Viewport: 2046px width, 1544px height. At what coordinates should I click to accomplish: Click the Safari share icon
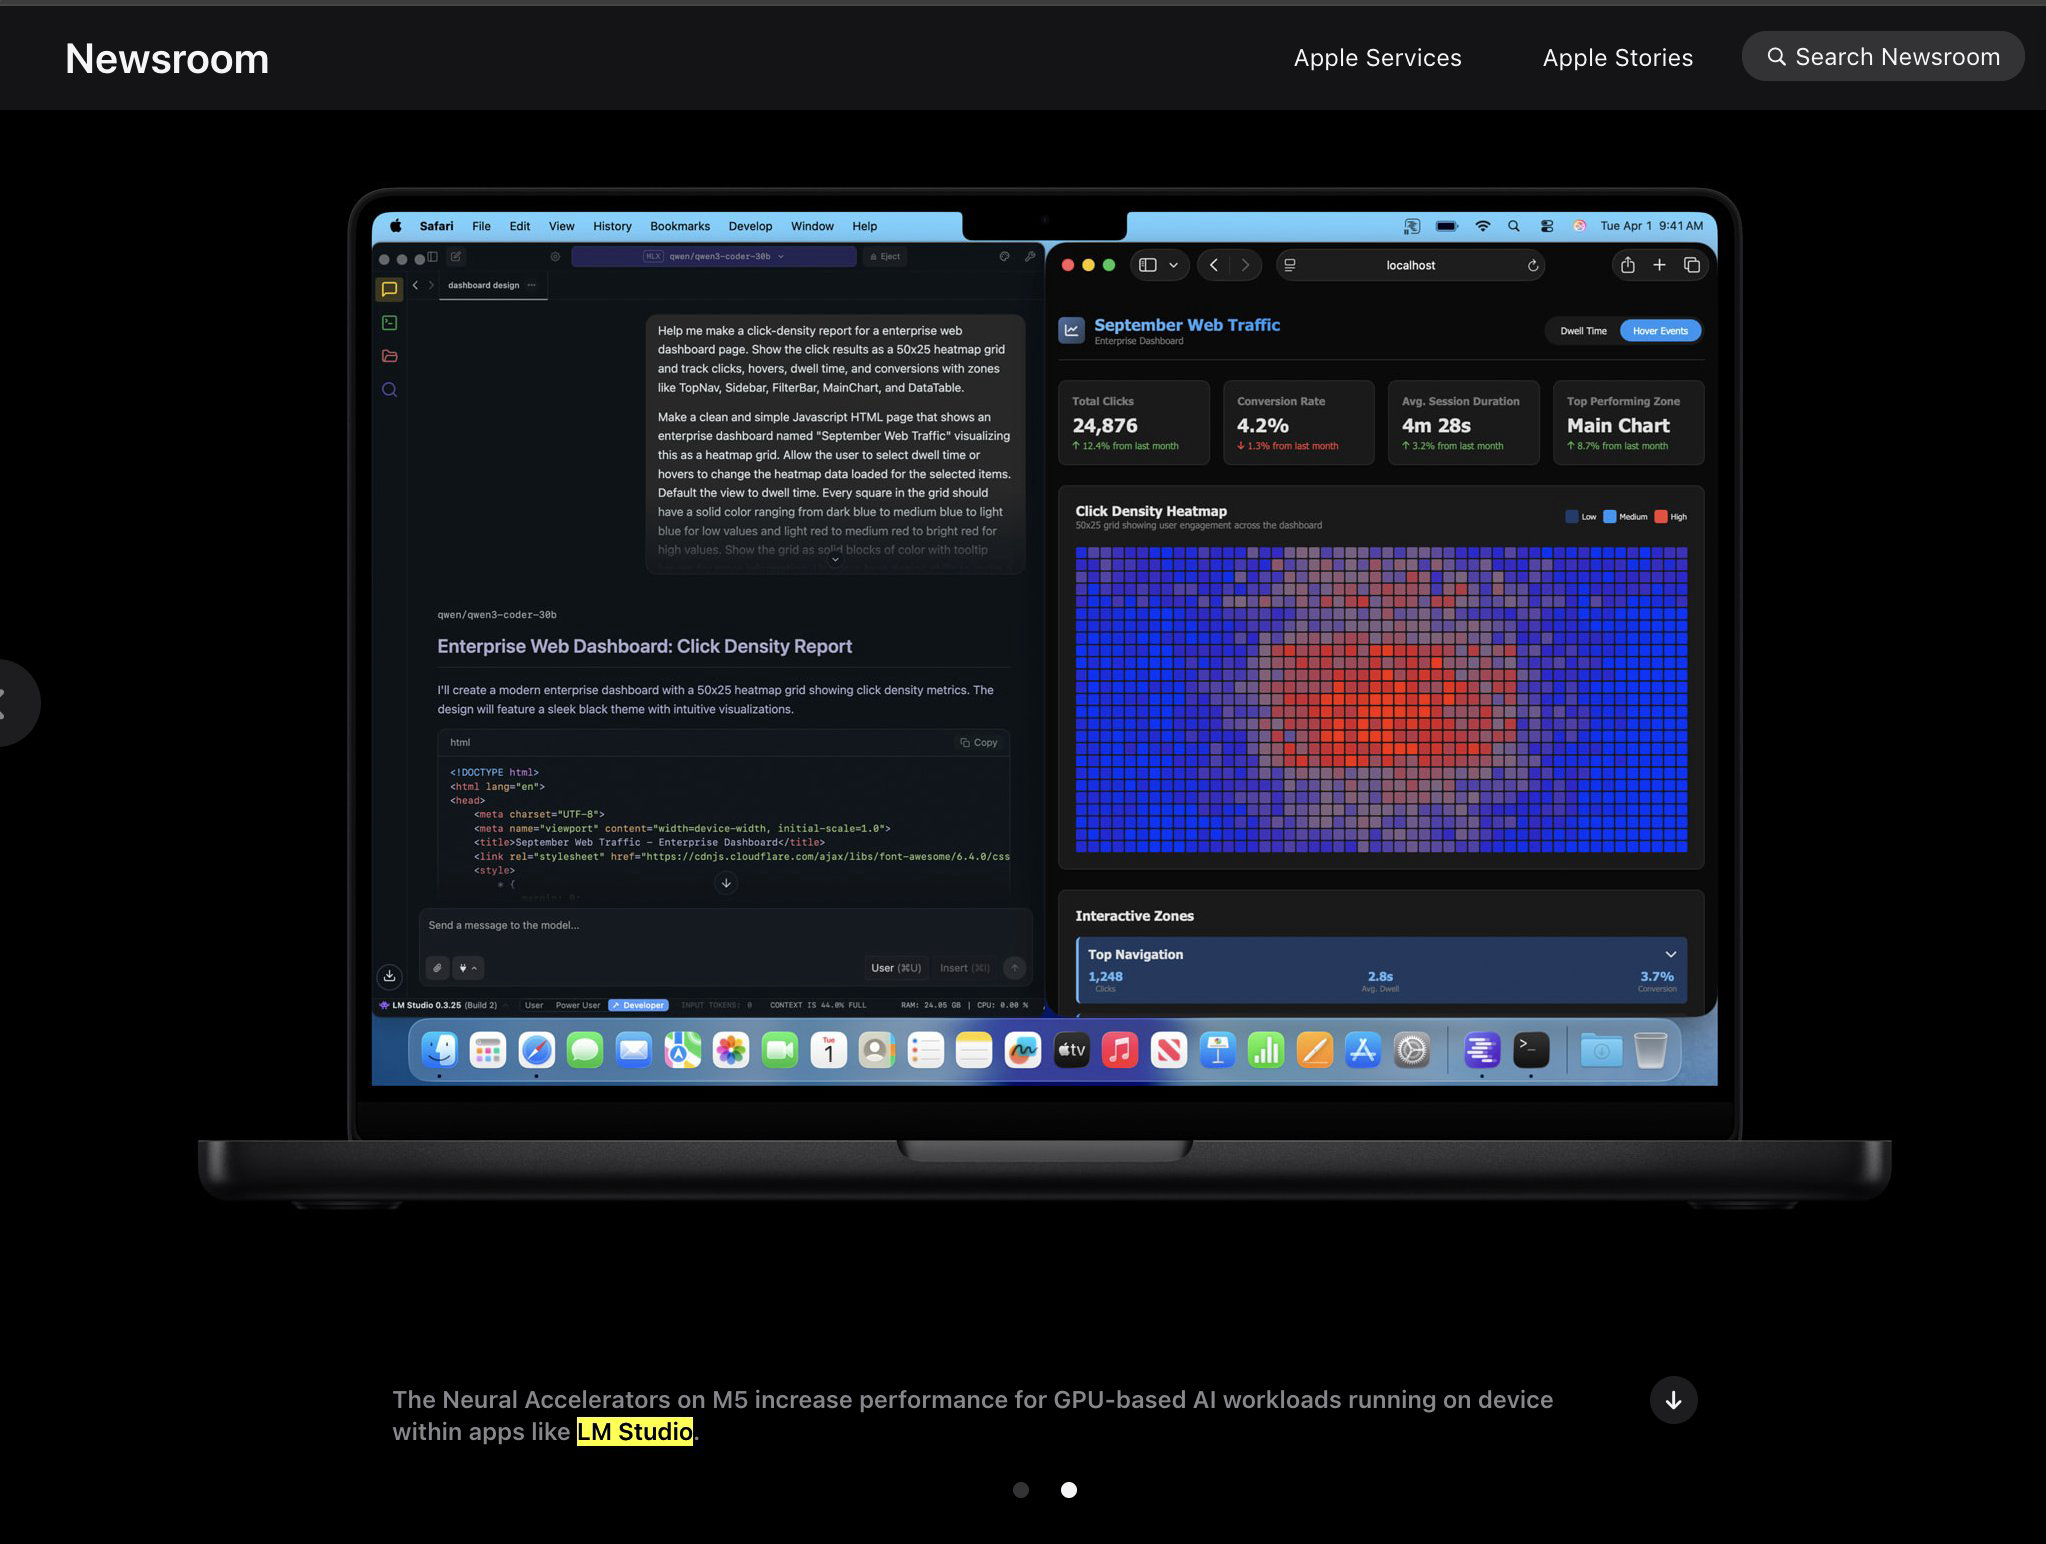tap(1627, 265)
